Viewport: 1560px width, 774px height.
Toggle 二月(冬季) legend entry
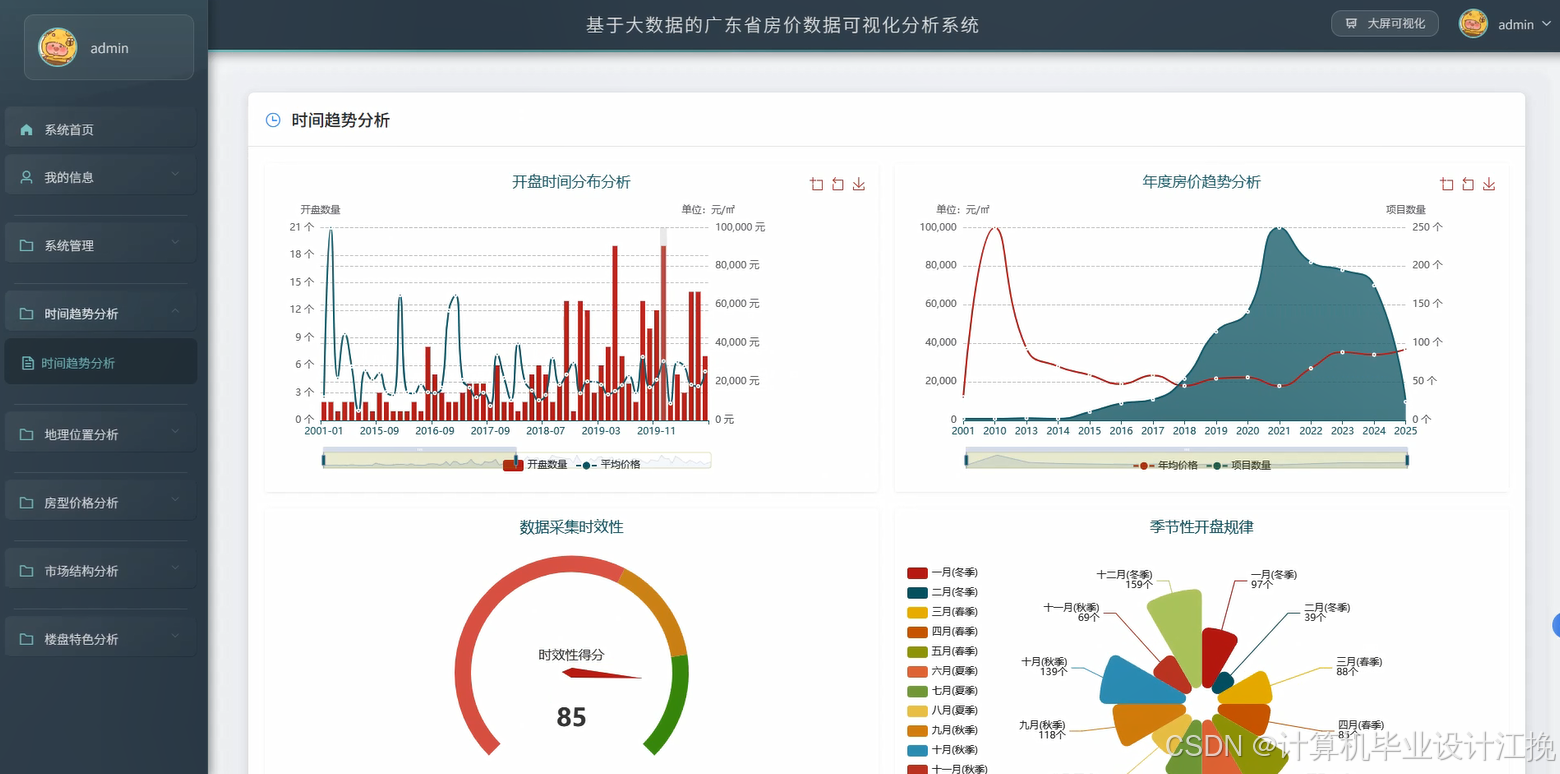click(x=942, y=592)
